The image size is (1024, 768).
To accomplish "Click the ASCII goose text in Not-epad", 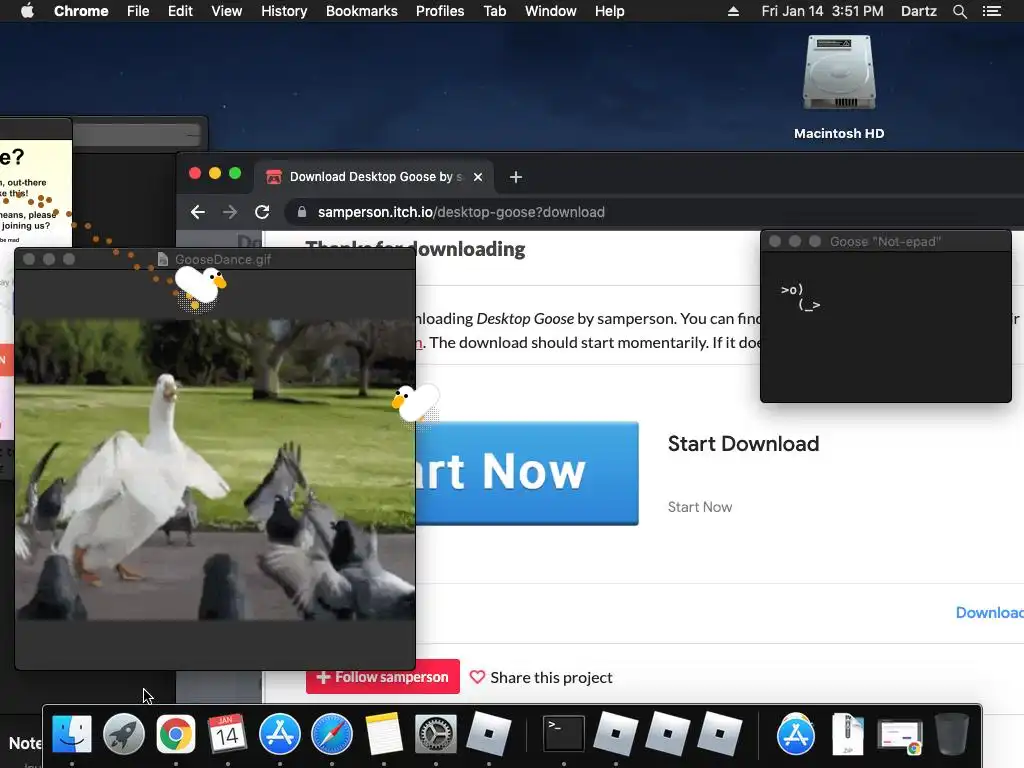I will tap(800, 297).
